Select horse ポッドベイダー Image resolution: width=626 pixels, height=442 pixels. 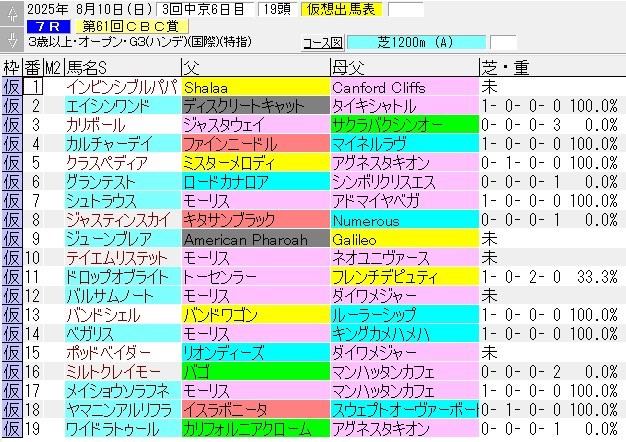pos(123,353)
